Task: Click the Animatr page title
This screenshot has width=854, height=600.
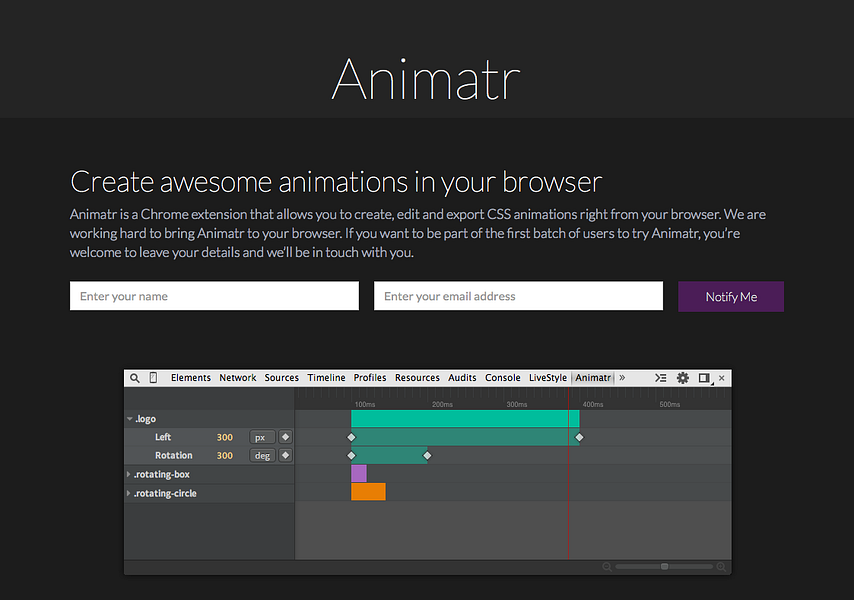Action: coord(426,79)
